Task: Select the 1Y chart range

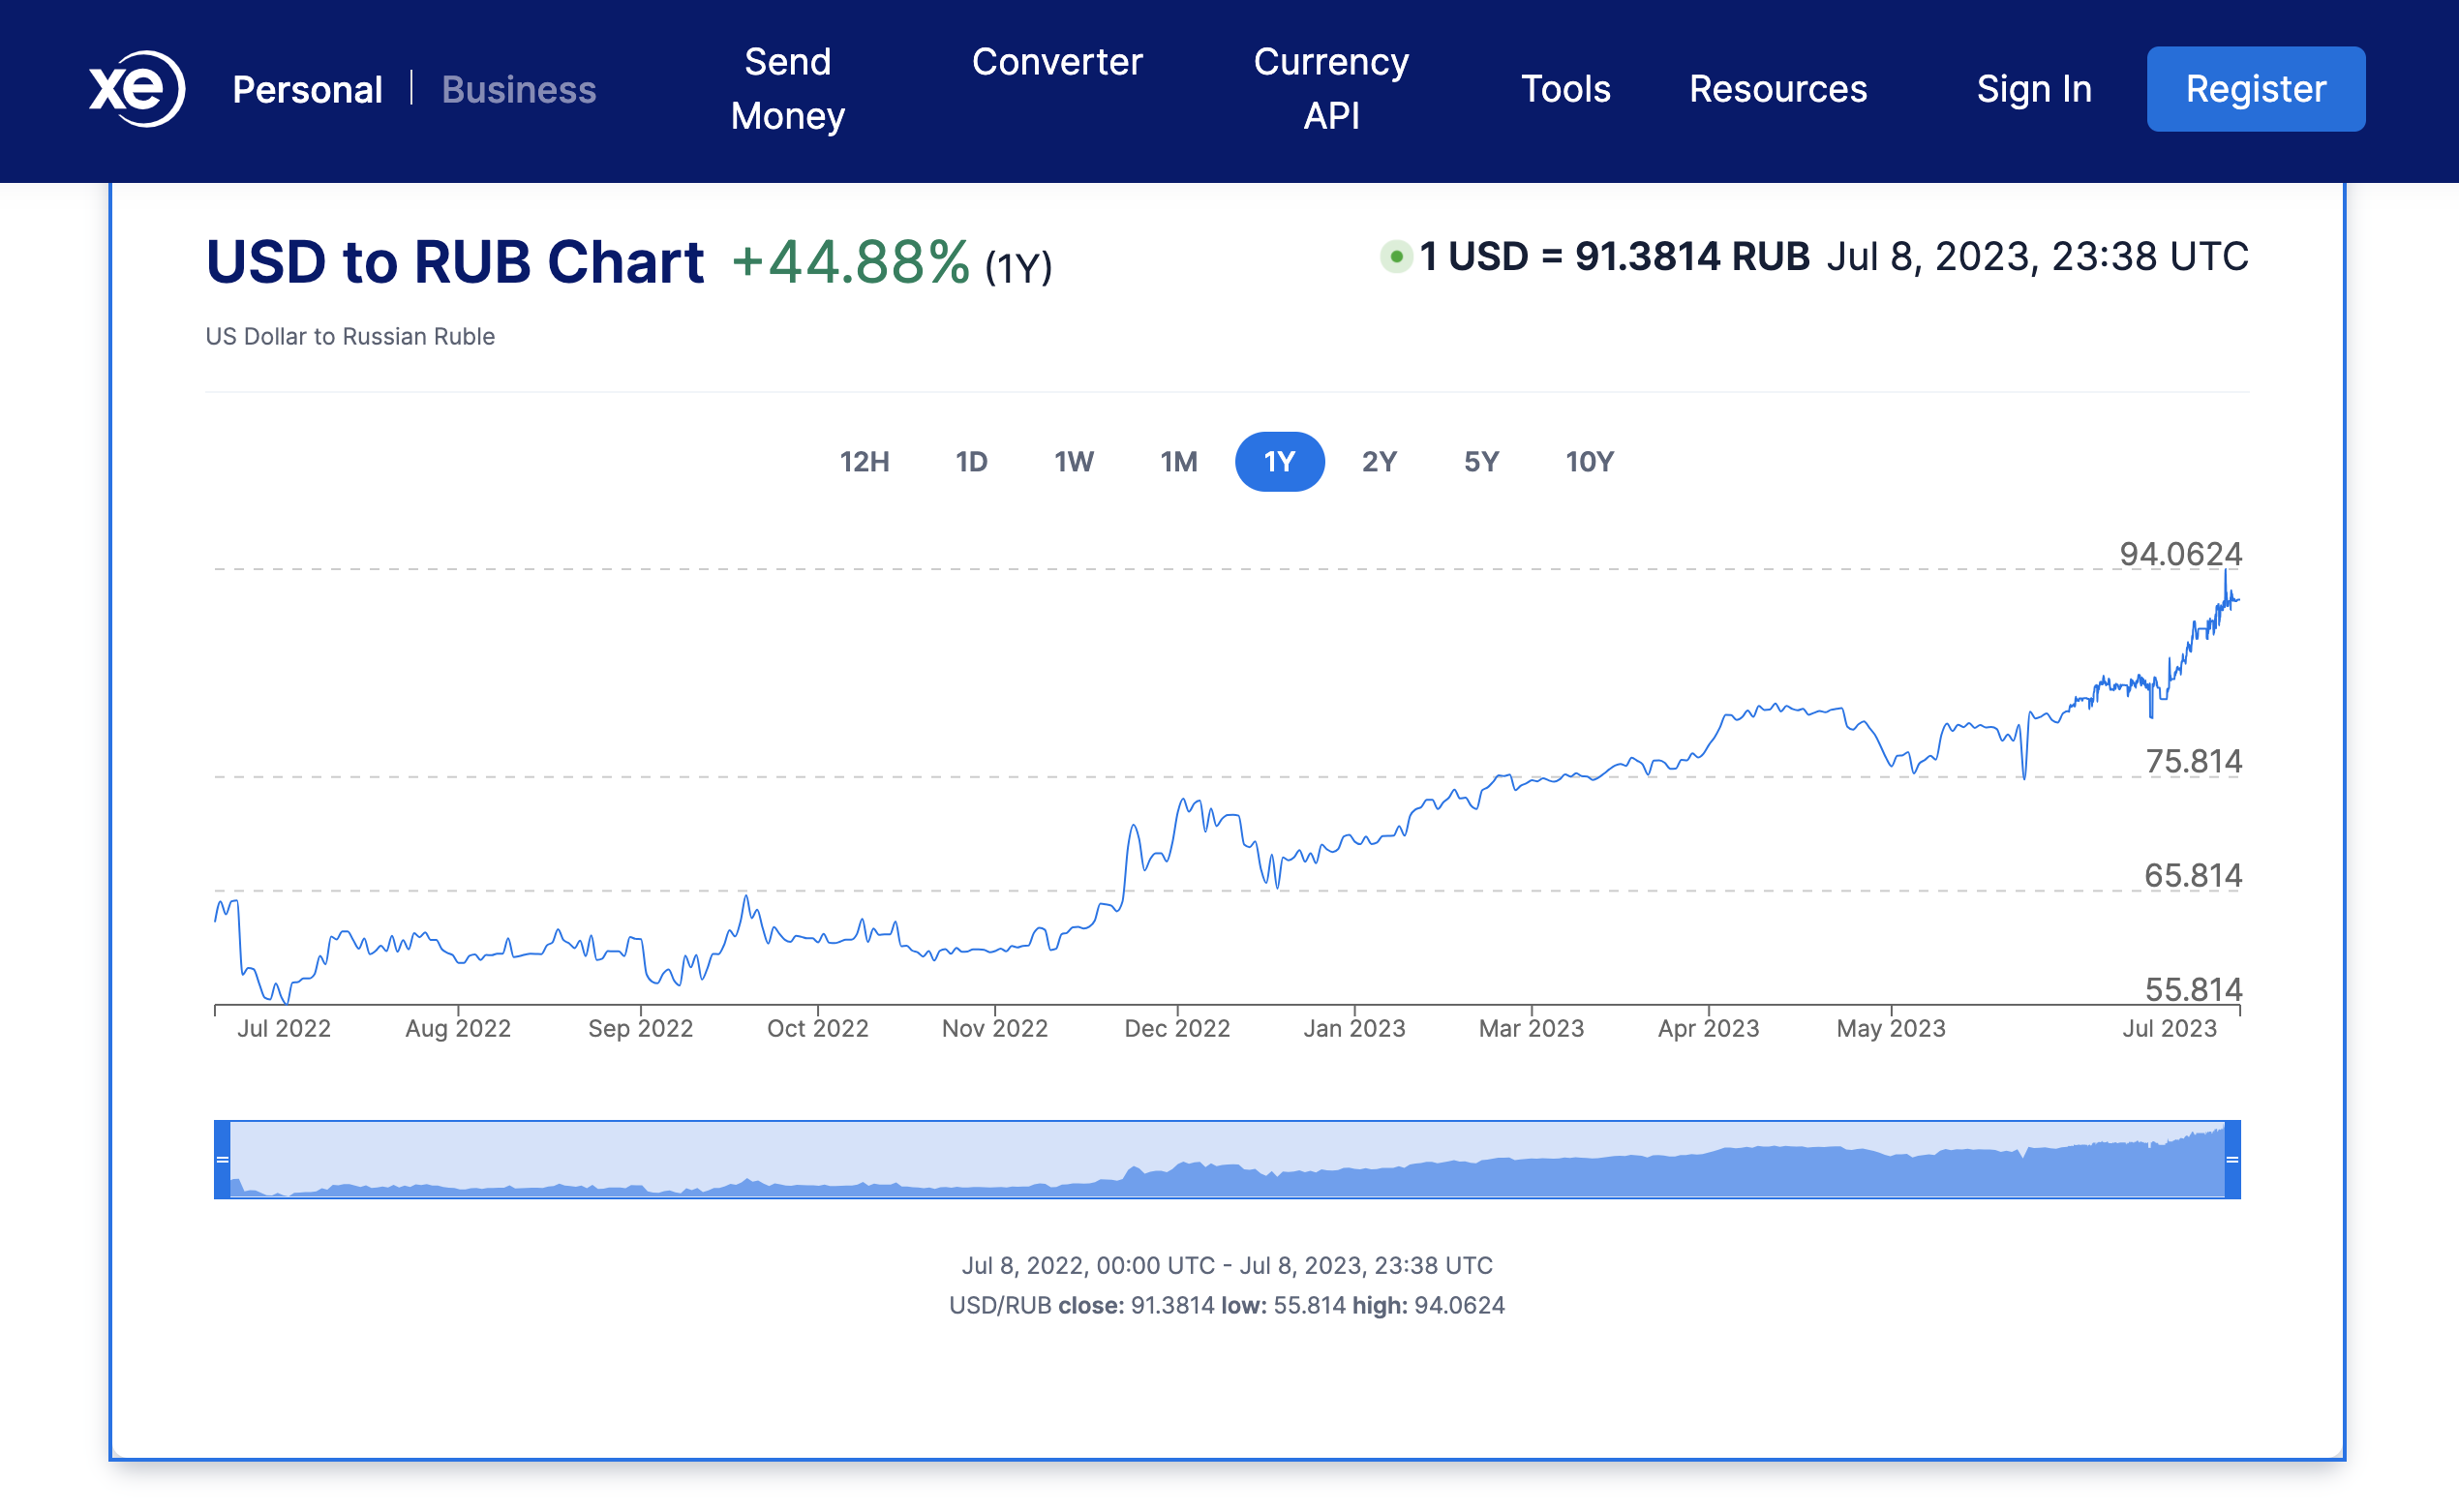Action: click(x=1280, y=462)
